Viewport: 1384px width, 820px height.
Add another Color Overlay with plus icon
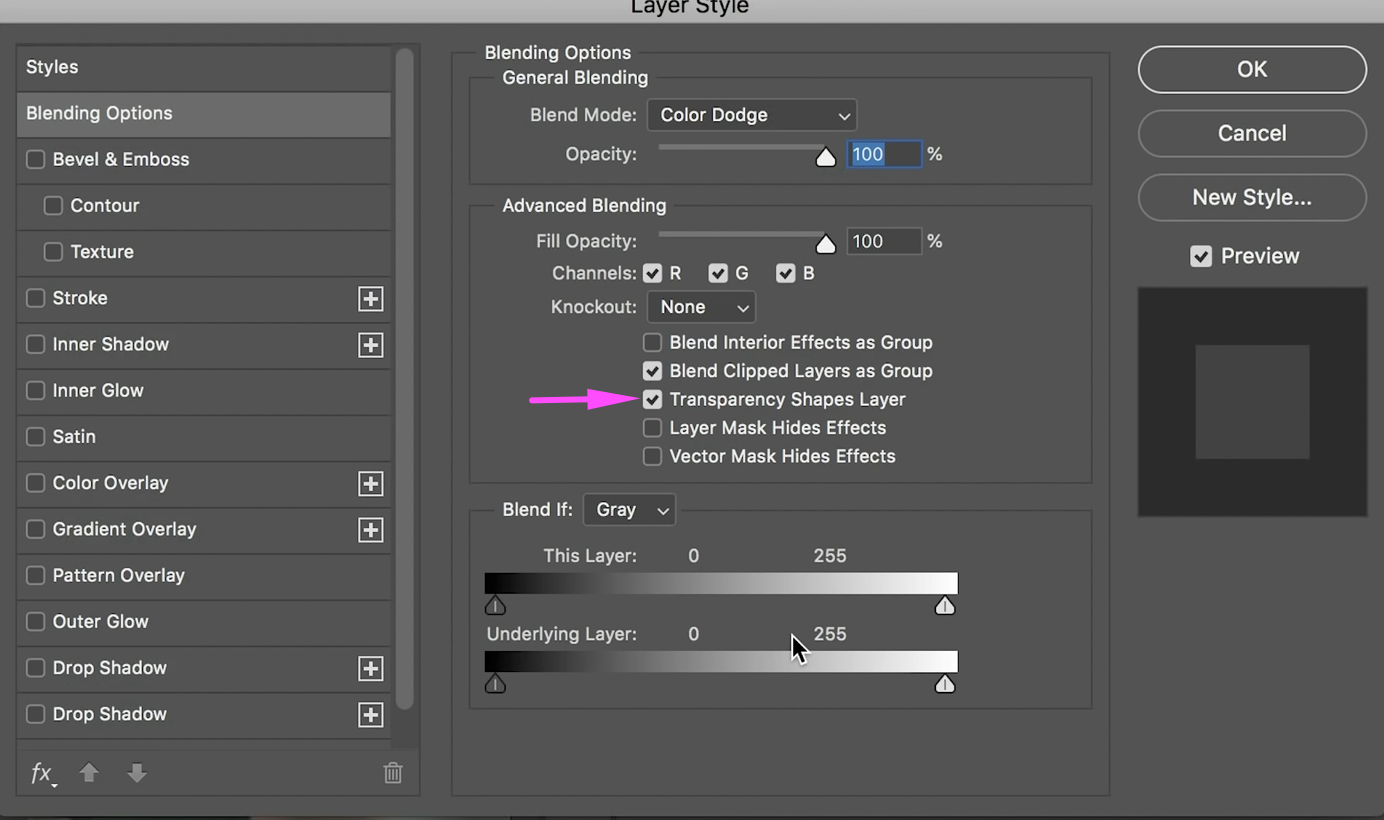370,483
